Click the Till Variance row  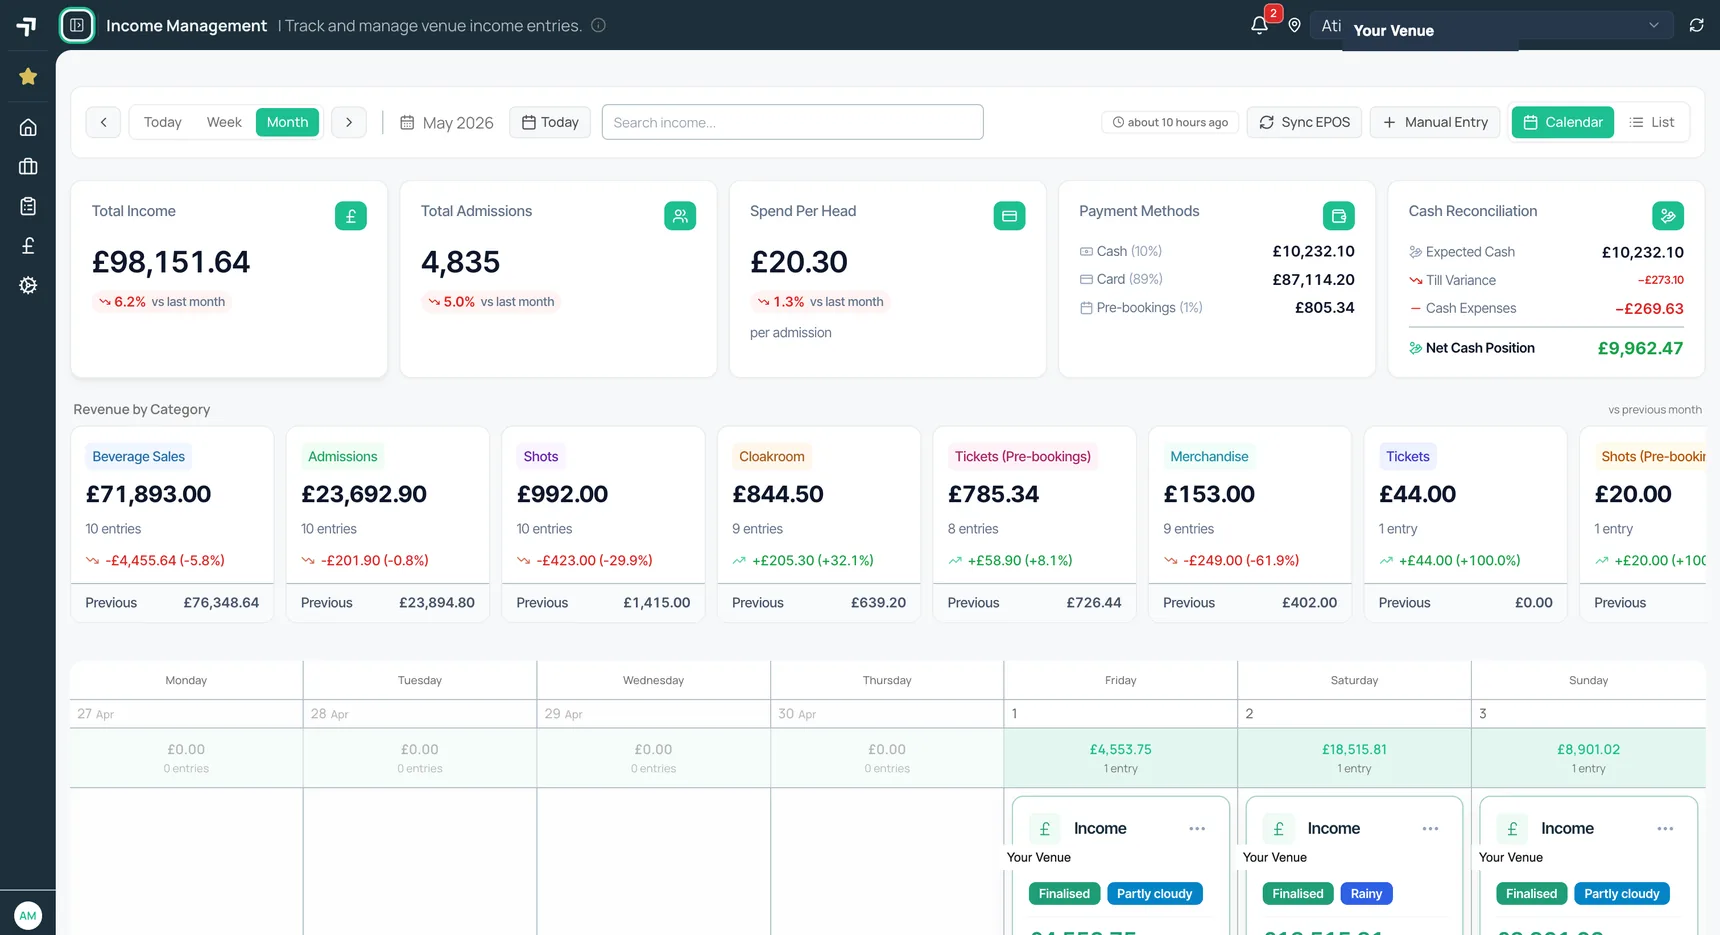tap(1546, 280)
